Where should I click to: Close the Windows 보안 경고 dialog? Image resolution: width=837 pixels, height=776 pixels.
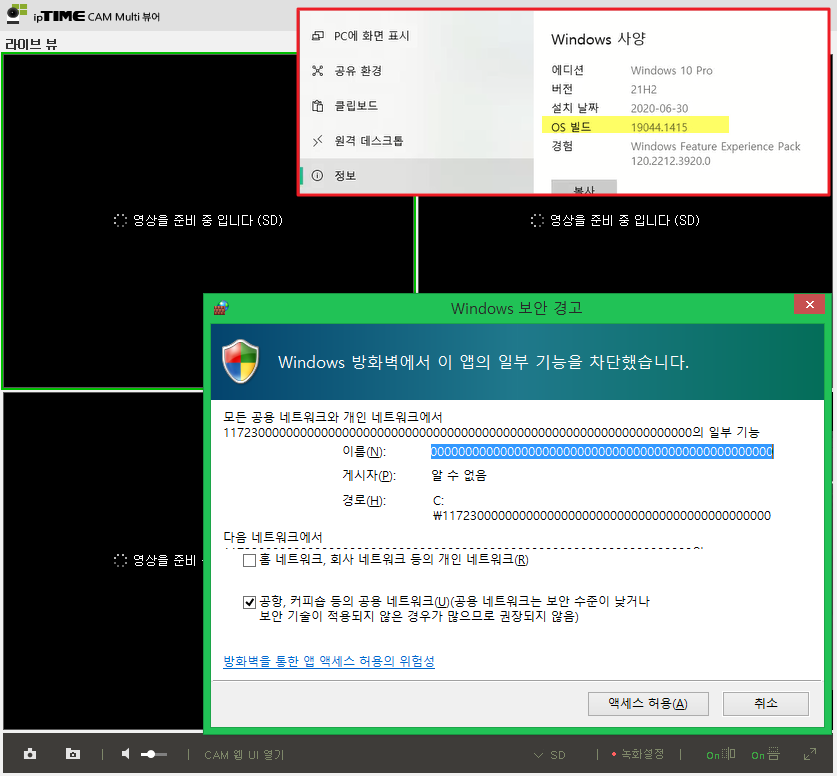click(810, 304)
